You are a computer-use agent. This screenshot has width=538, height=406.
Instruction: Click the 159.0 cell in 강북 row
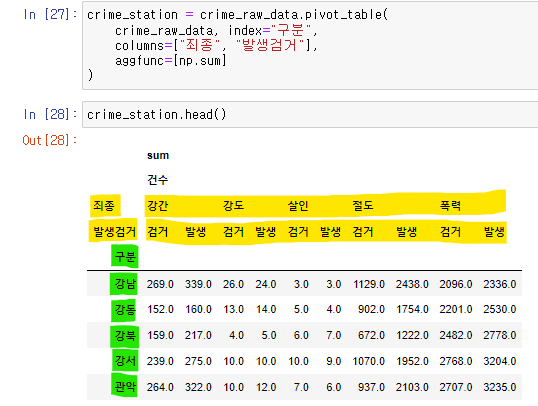tap(160, 335)
